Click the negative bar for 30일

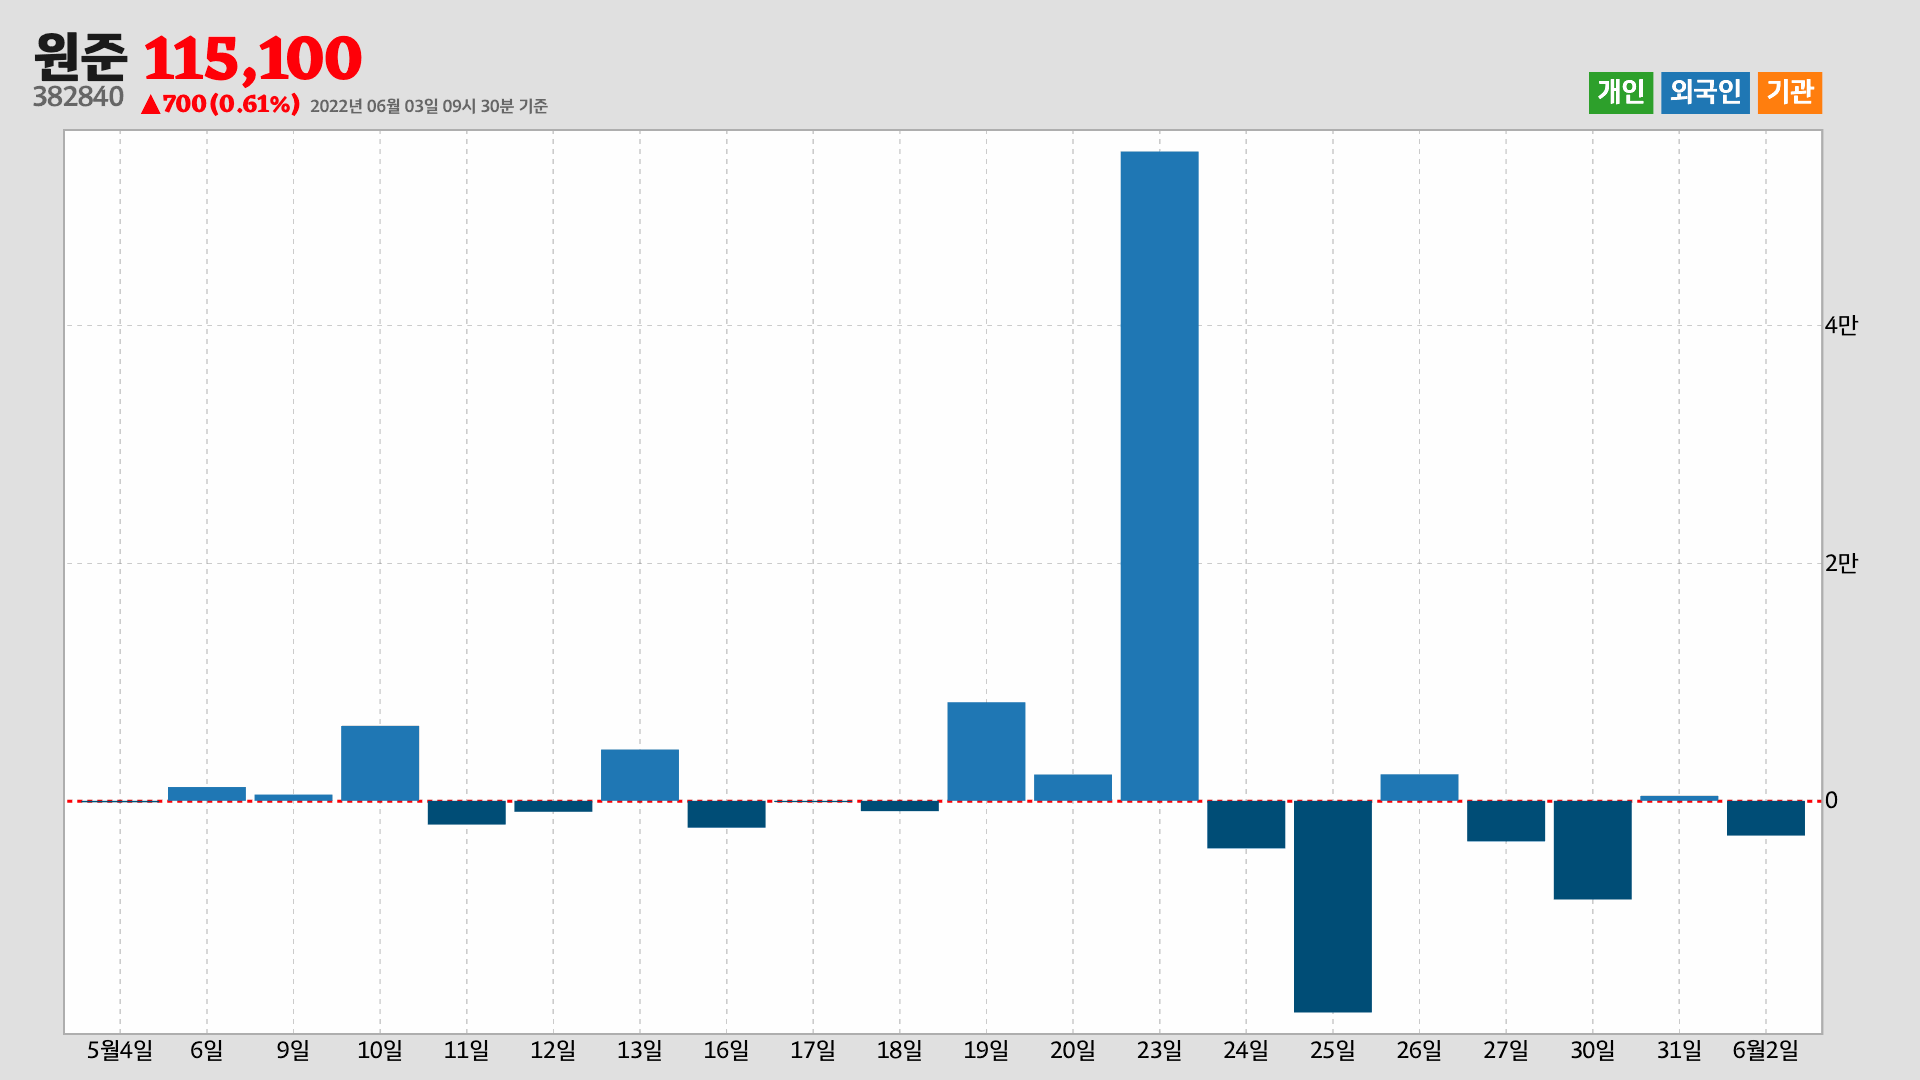pos(1592,850)
